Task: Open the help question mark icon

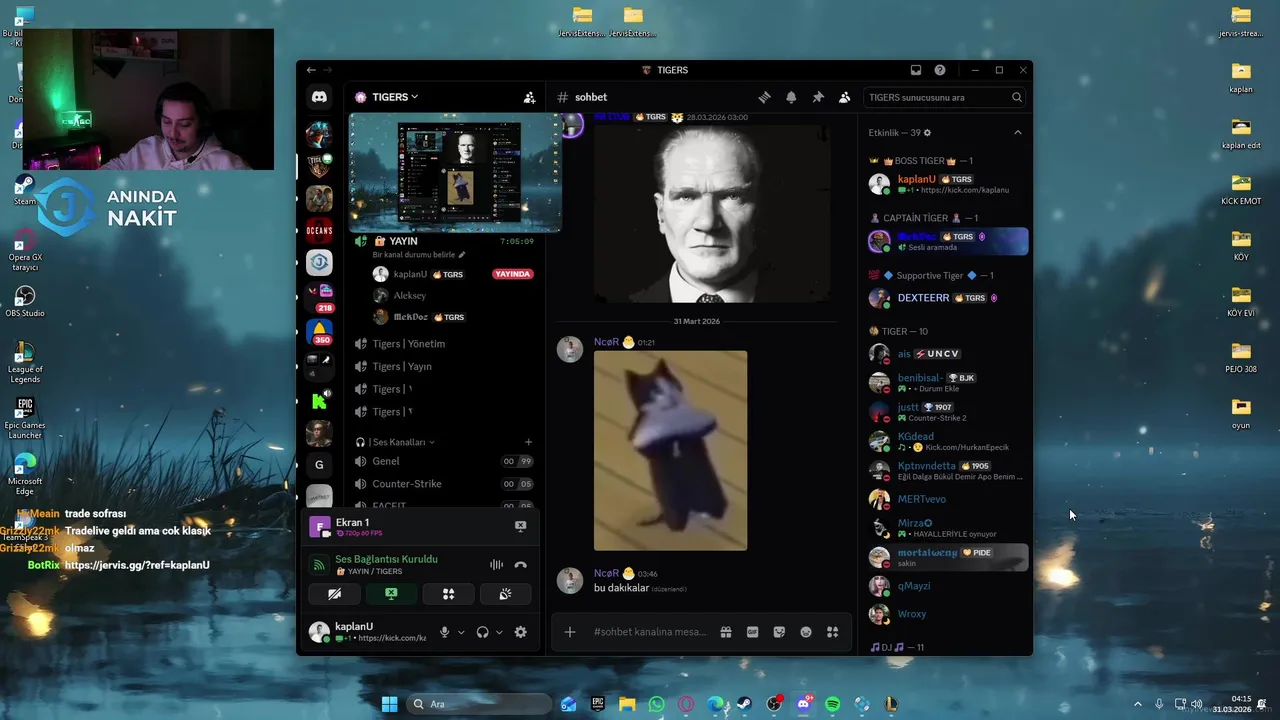Action: point(940,70)
